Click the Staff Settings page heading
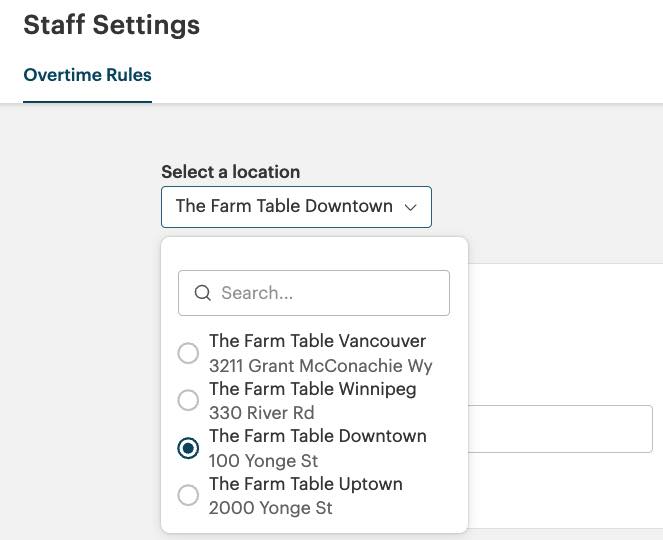Screen dimensions: 663x540 click(111, 25)
